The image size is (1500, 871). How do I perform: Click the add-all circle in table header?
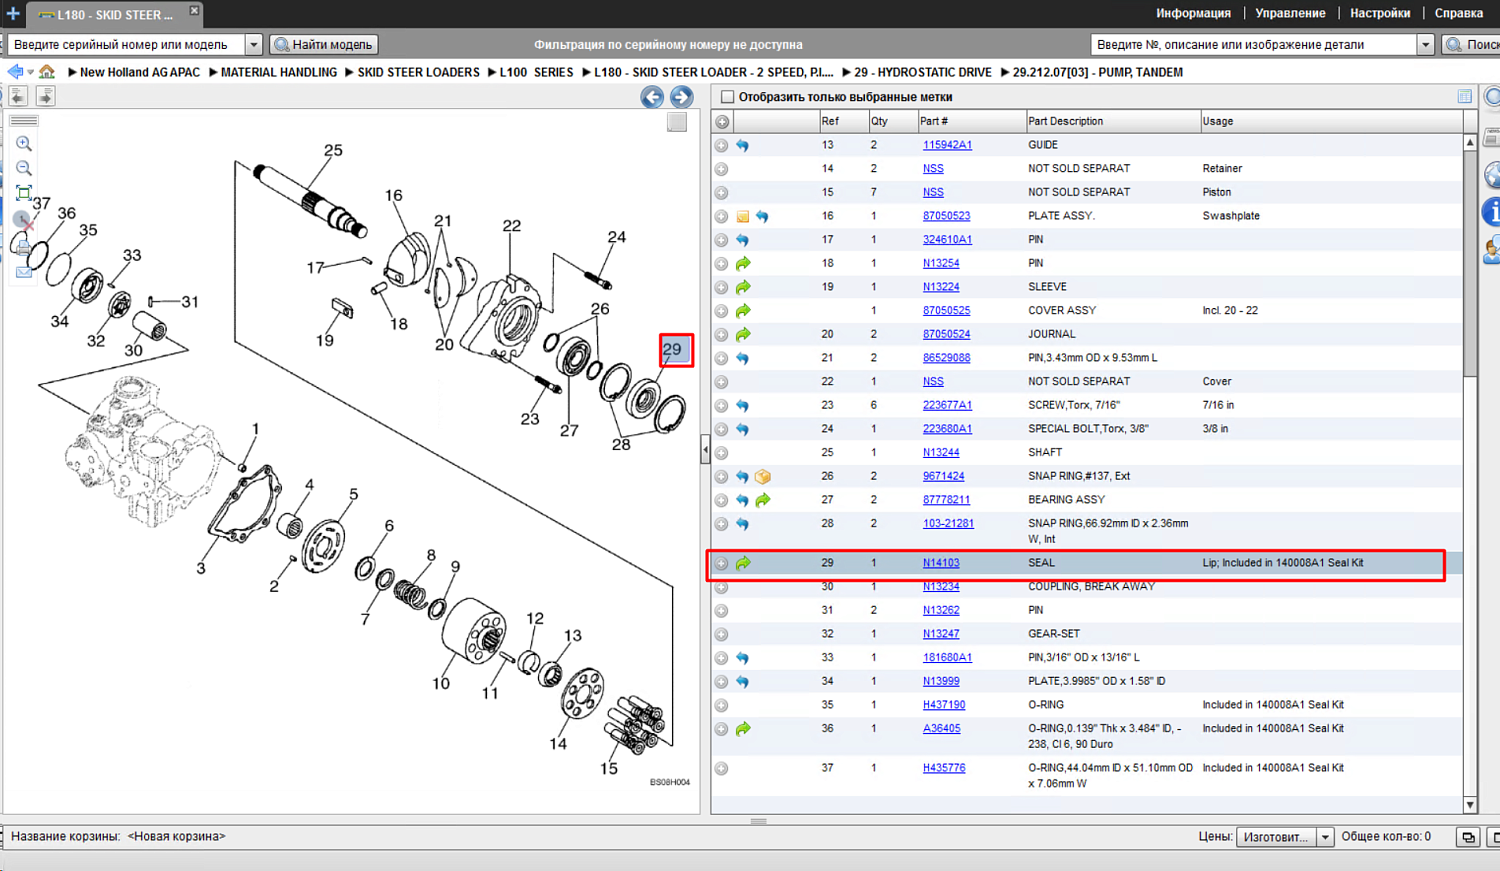[722, 122]
